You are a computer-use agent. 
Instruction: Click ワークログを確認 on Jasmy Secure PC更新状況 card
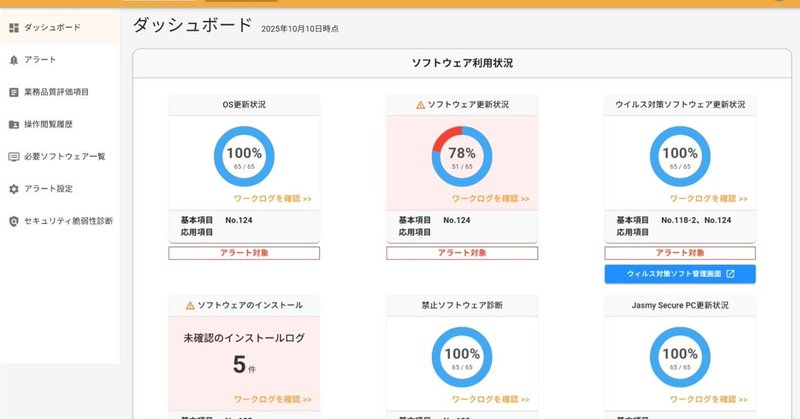709,399
